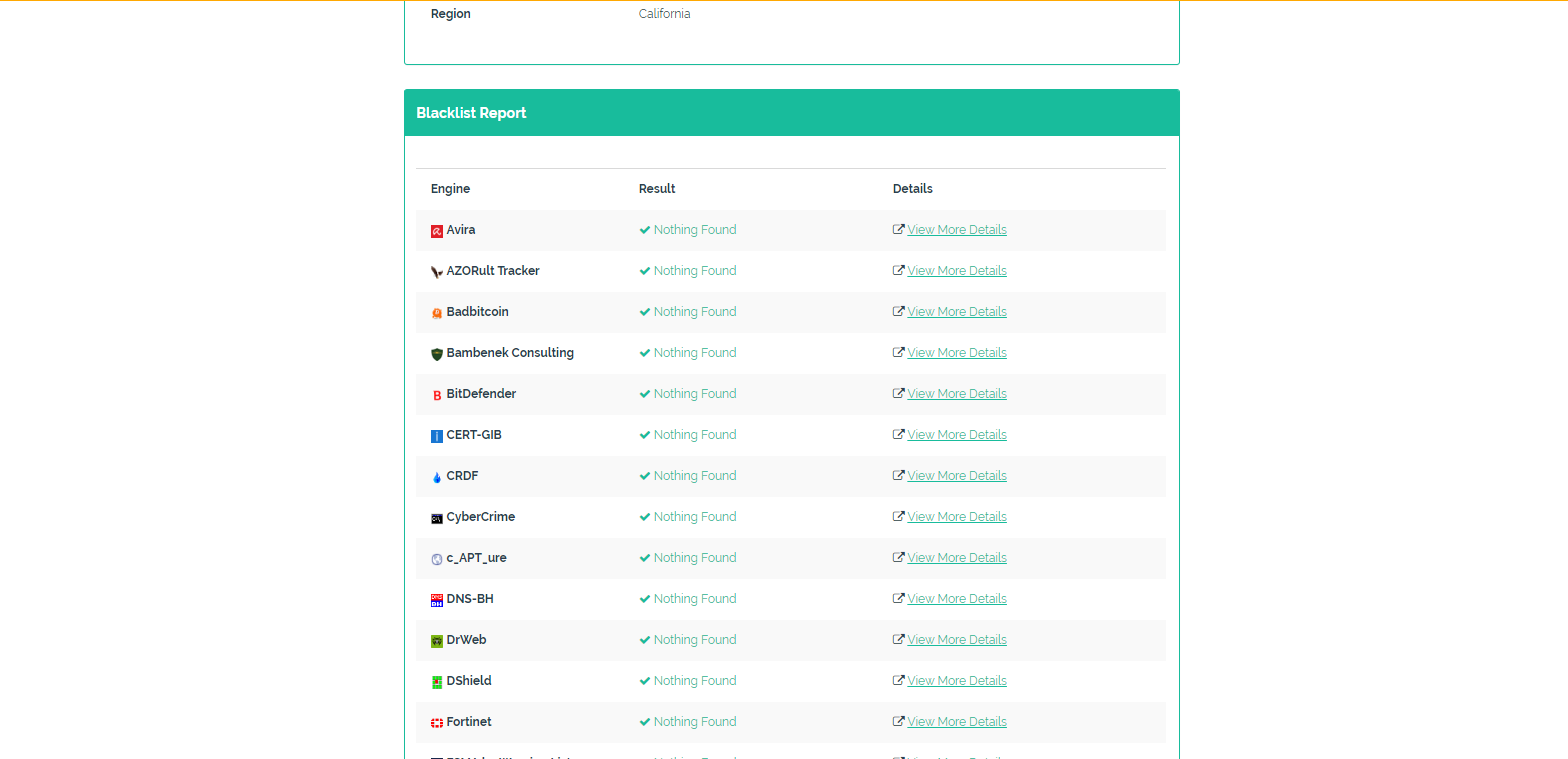Screen dimensions: 1568x759
Task: Select the CERT-GIB blue icon
Action: [437, 436]
